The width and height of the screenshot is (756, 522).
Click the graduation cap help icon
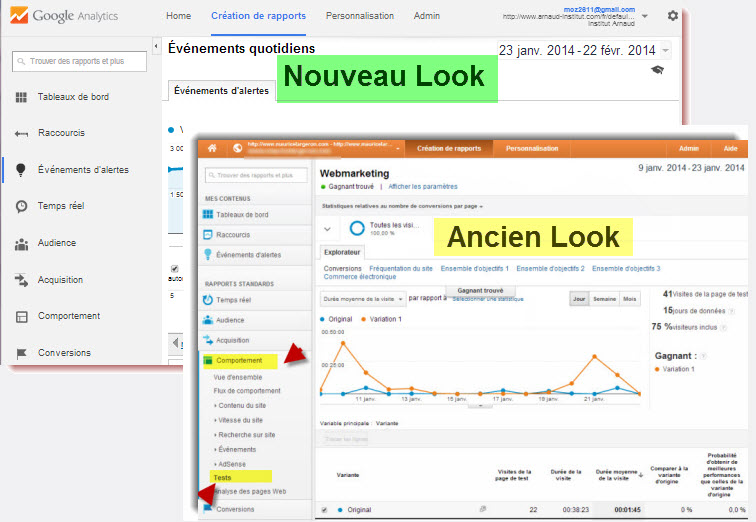coord(658,70)
